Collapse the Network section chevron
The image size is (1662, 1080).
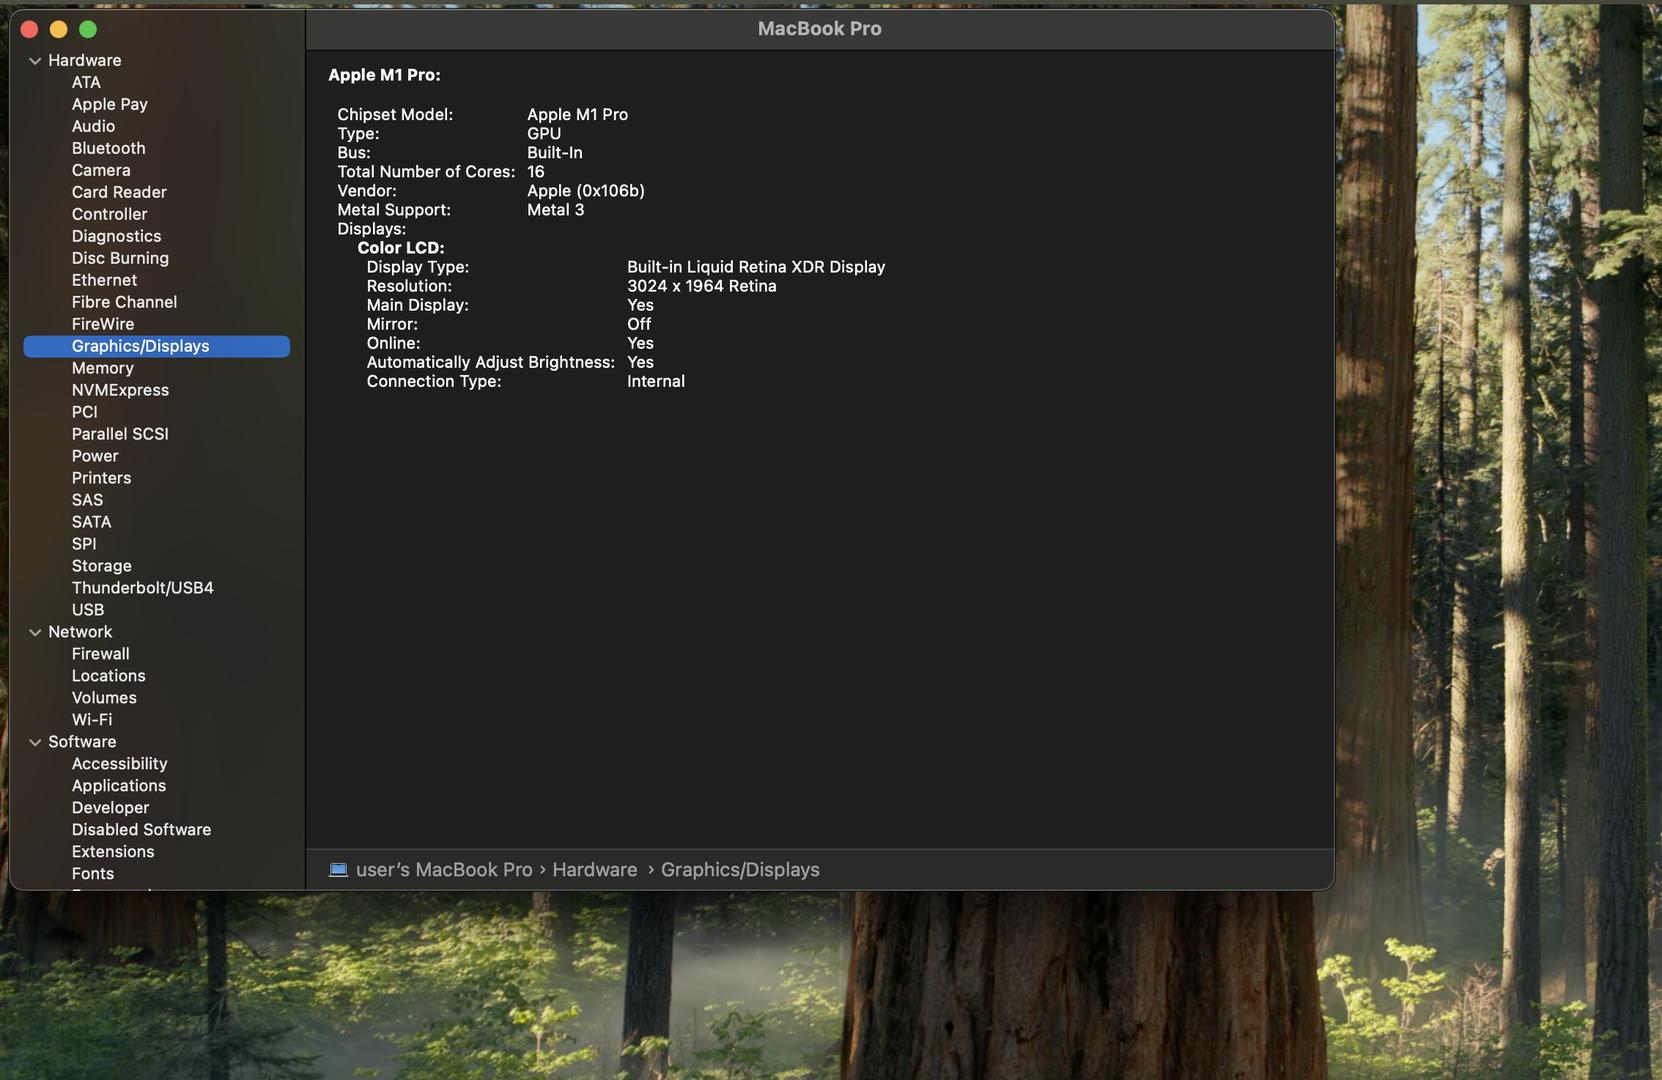click(35, 633)
